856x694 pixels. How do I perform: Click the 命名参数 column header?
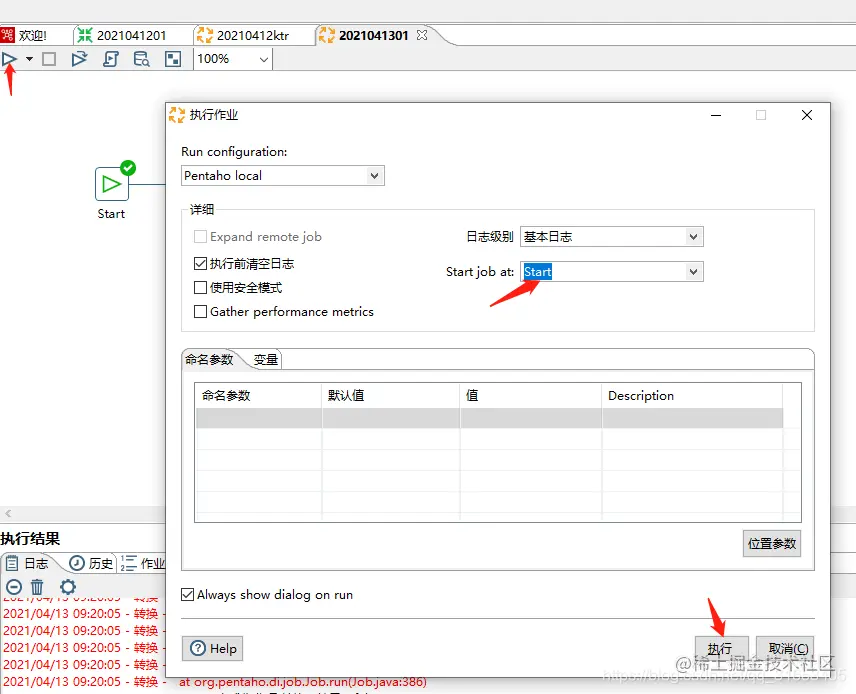tap(258, 395)
